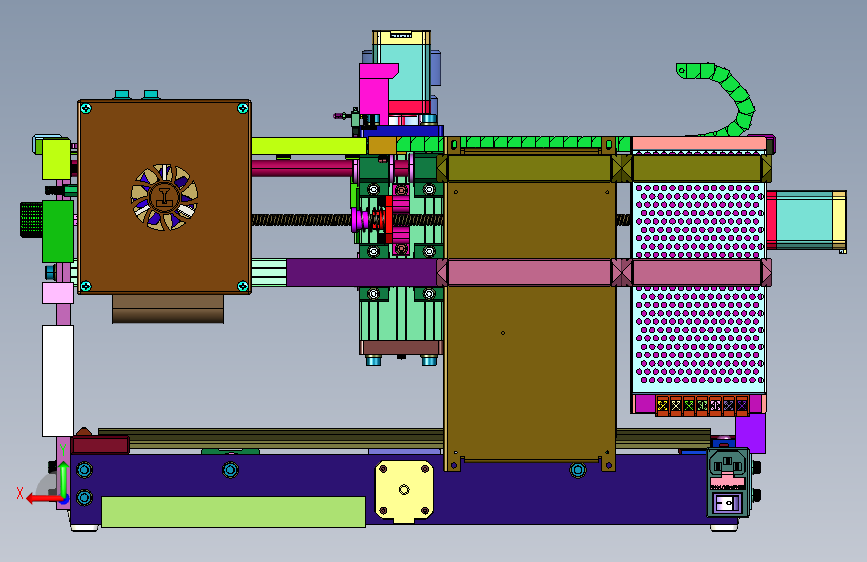Screen dimensions: 867x562
Task: Select the salmon bar above the power supply
Action: (x=699, y=144)
